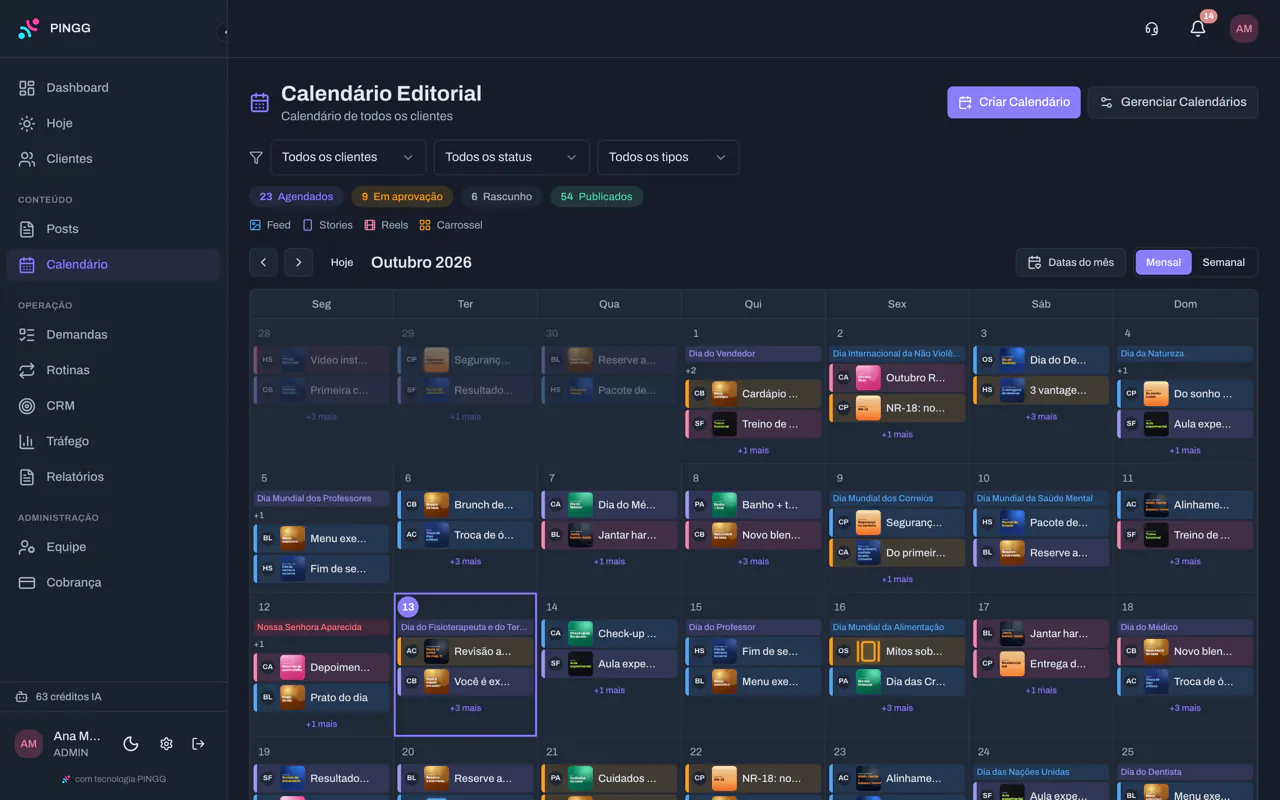Image resolution: width=1280 pixels, height=800 pixels.
Task: Click Gerenciar Calendários button
Action: coord(1173,102)
